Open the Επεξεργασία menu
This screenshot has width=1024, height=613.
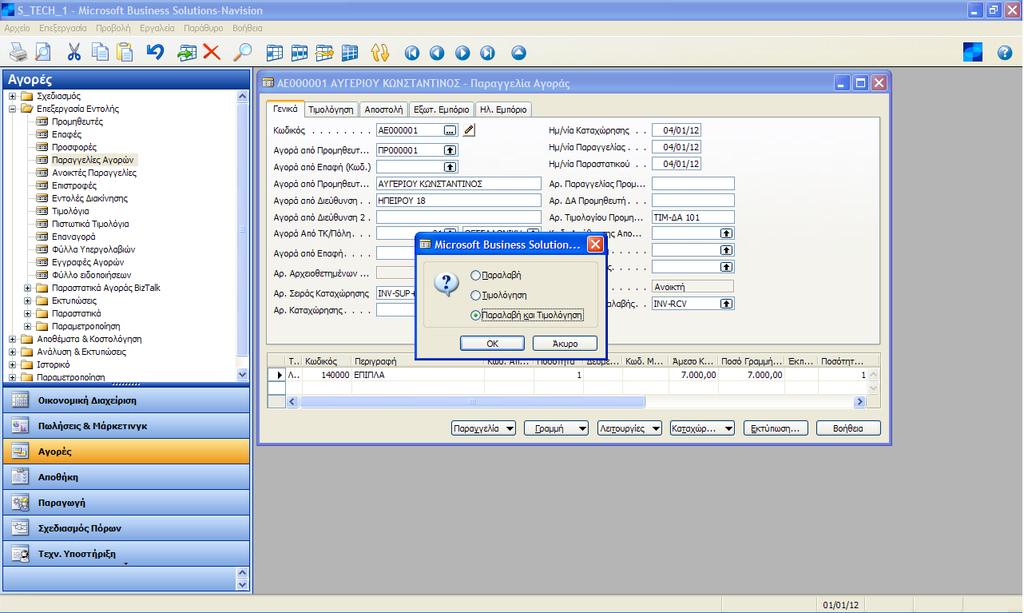pos(63,28)
